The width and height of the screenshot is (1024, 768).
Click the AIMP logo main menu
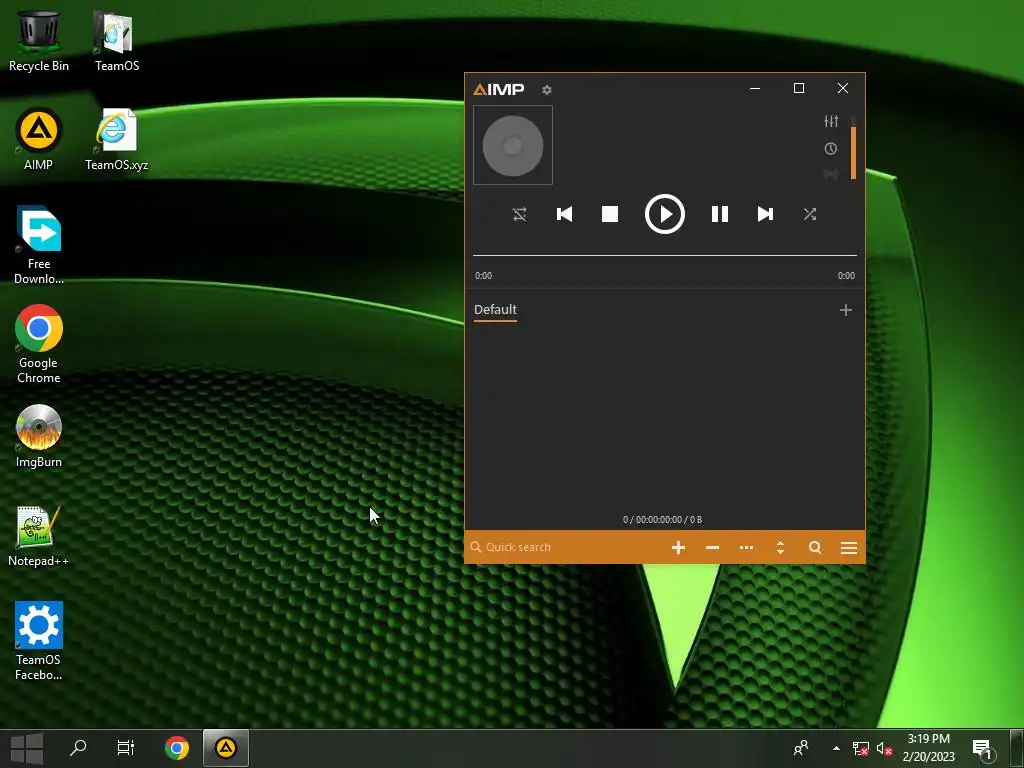click(x=498, y=89)
